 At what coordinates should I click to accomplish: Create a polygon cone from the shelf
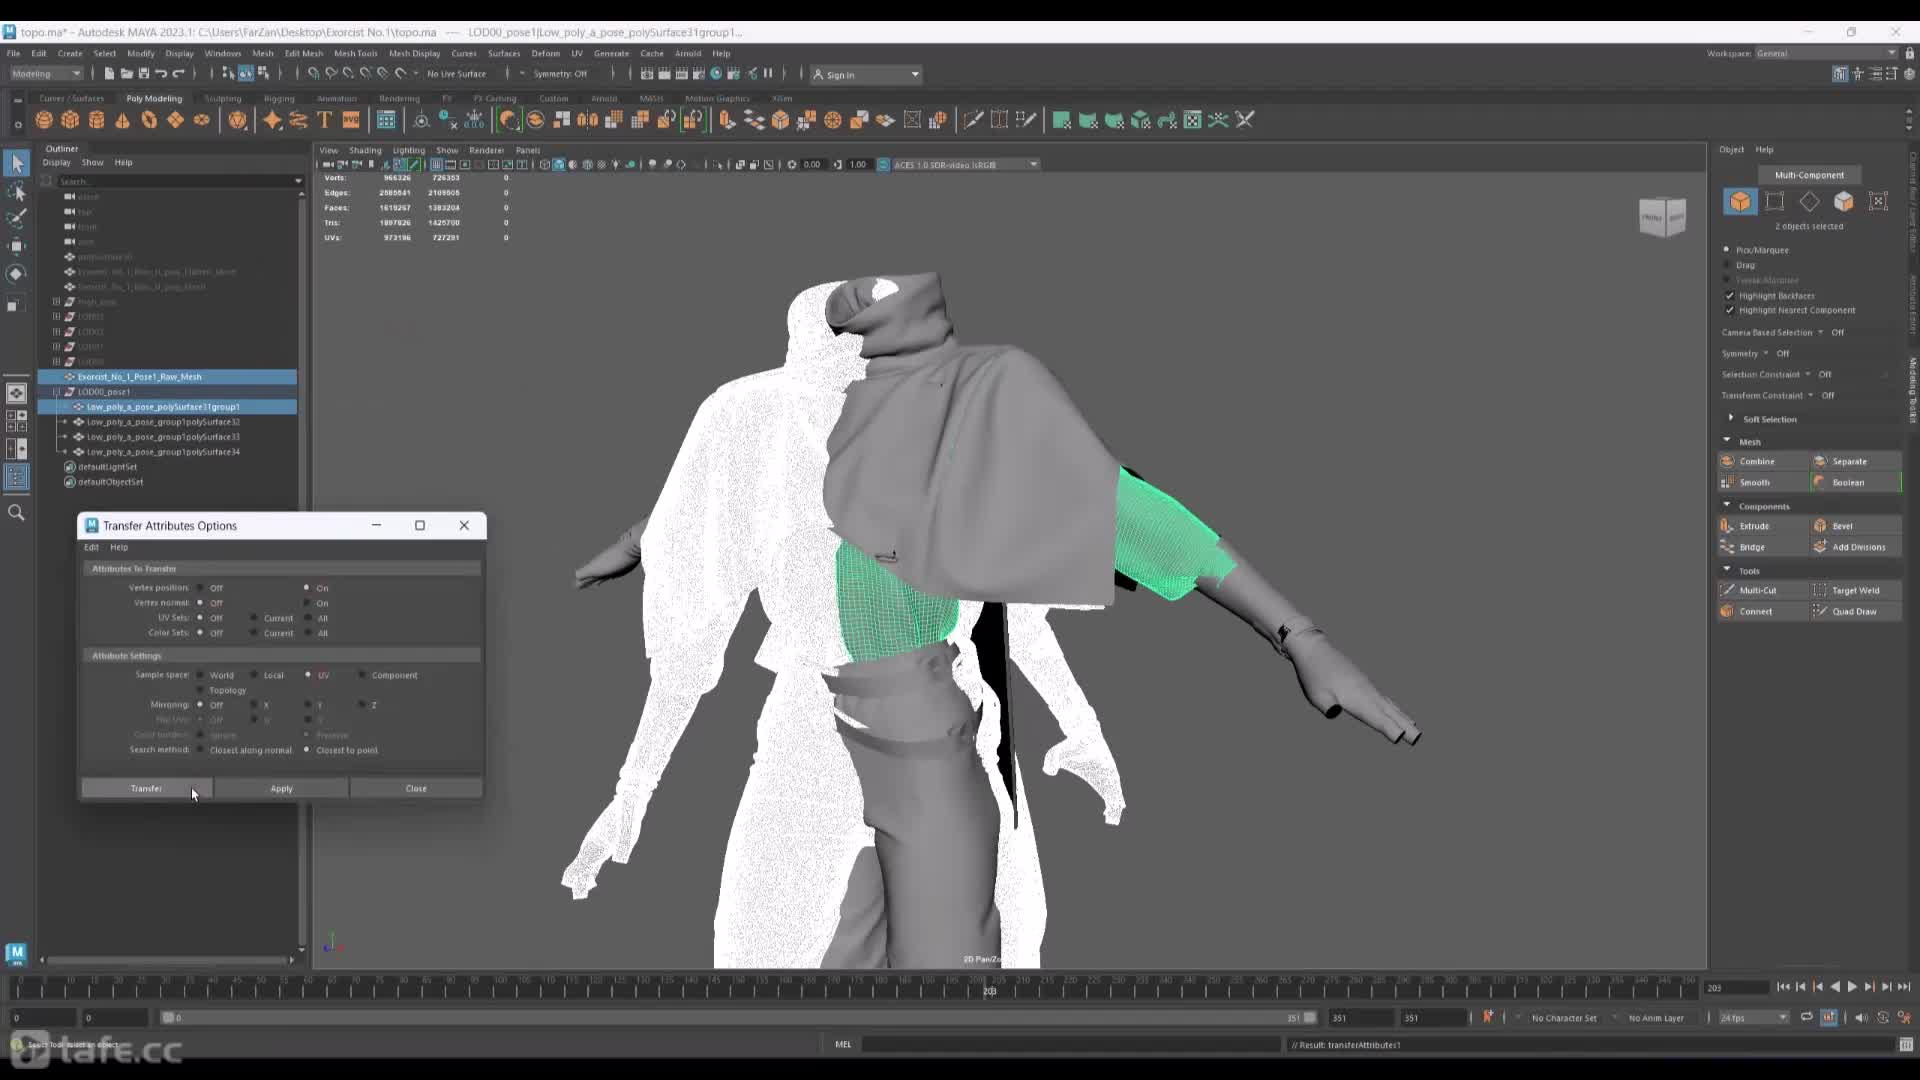[x=123, y=120]
